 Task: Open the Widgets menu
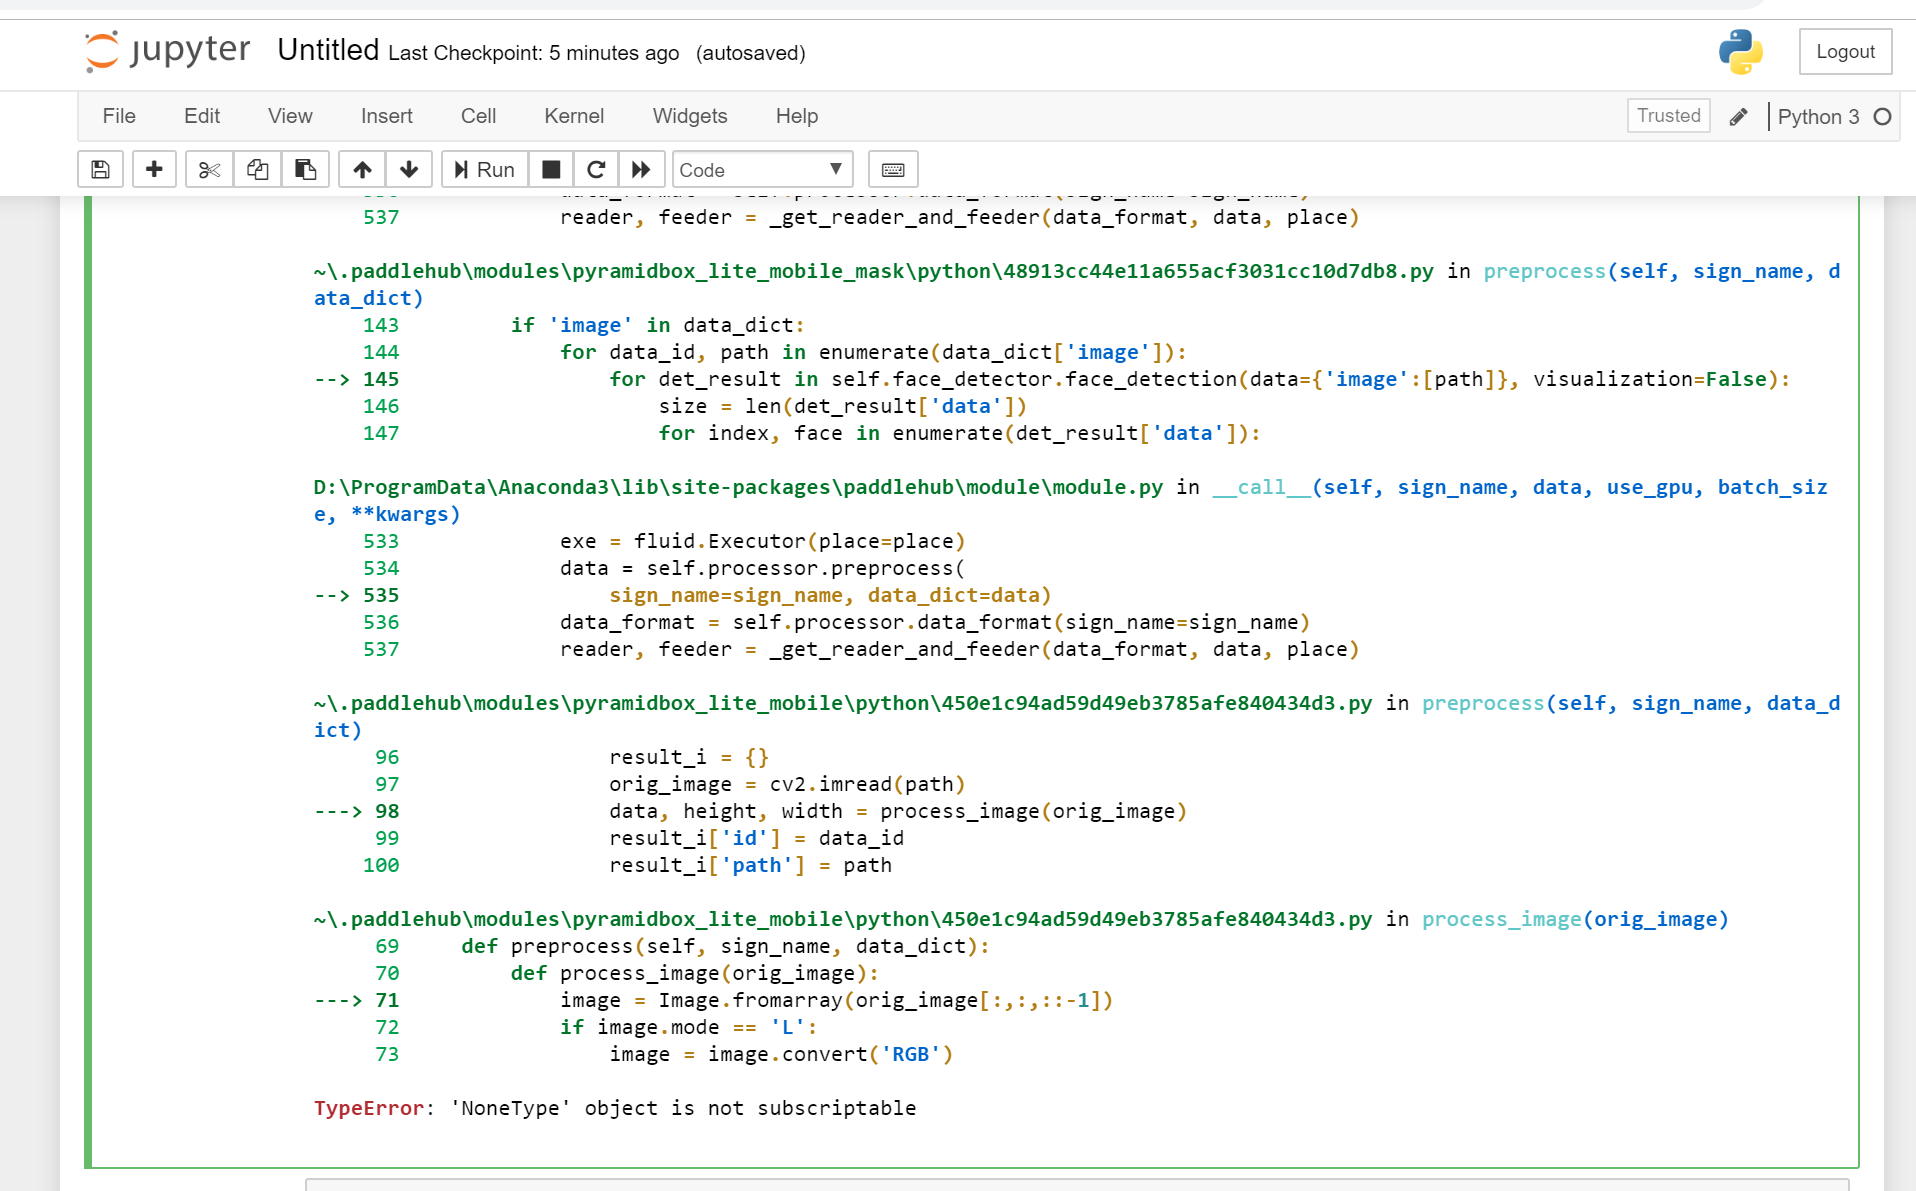(x=690, y=116)
